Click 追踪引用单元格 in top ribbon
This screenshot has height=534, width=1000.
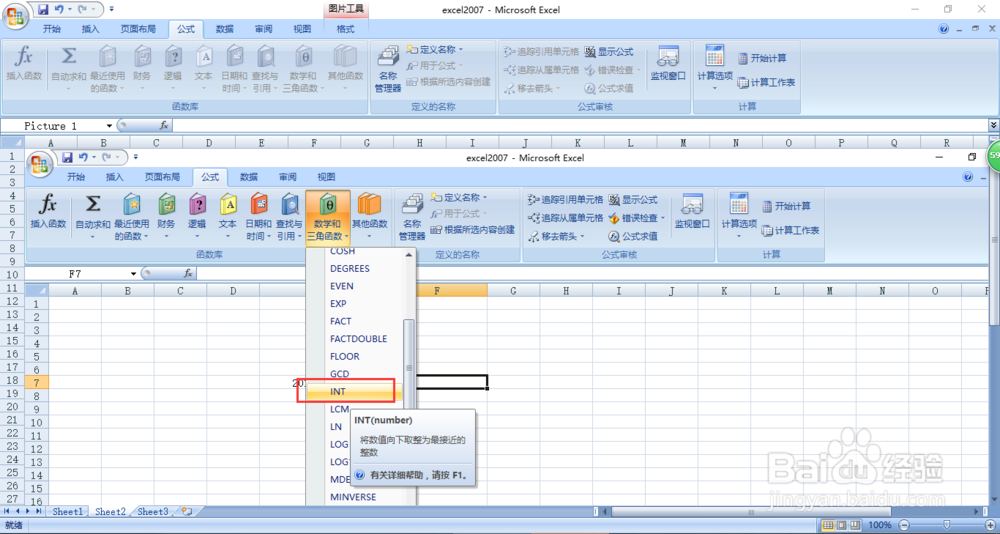pyautogui.click(x=541, y=52)
